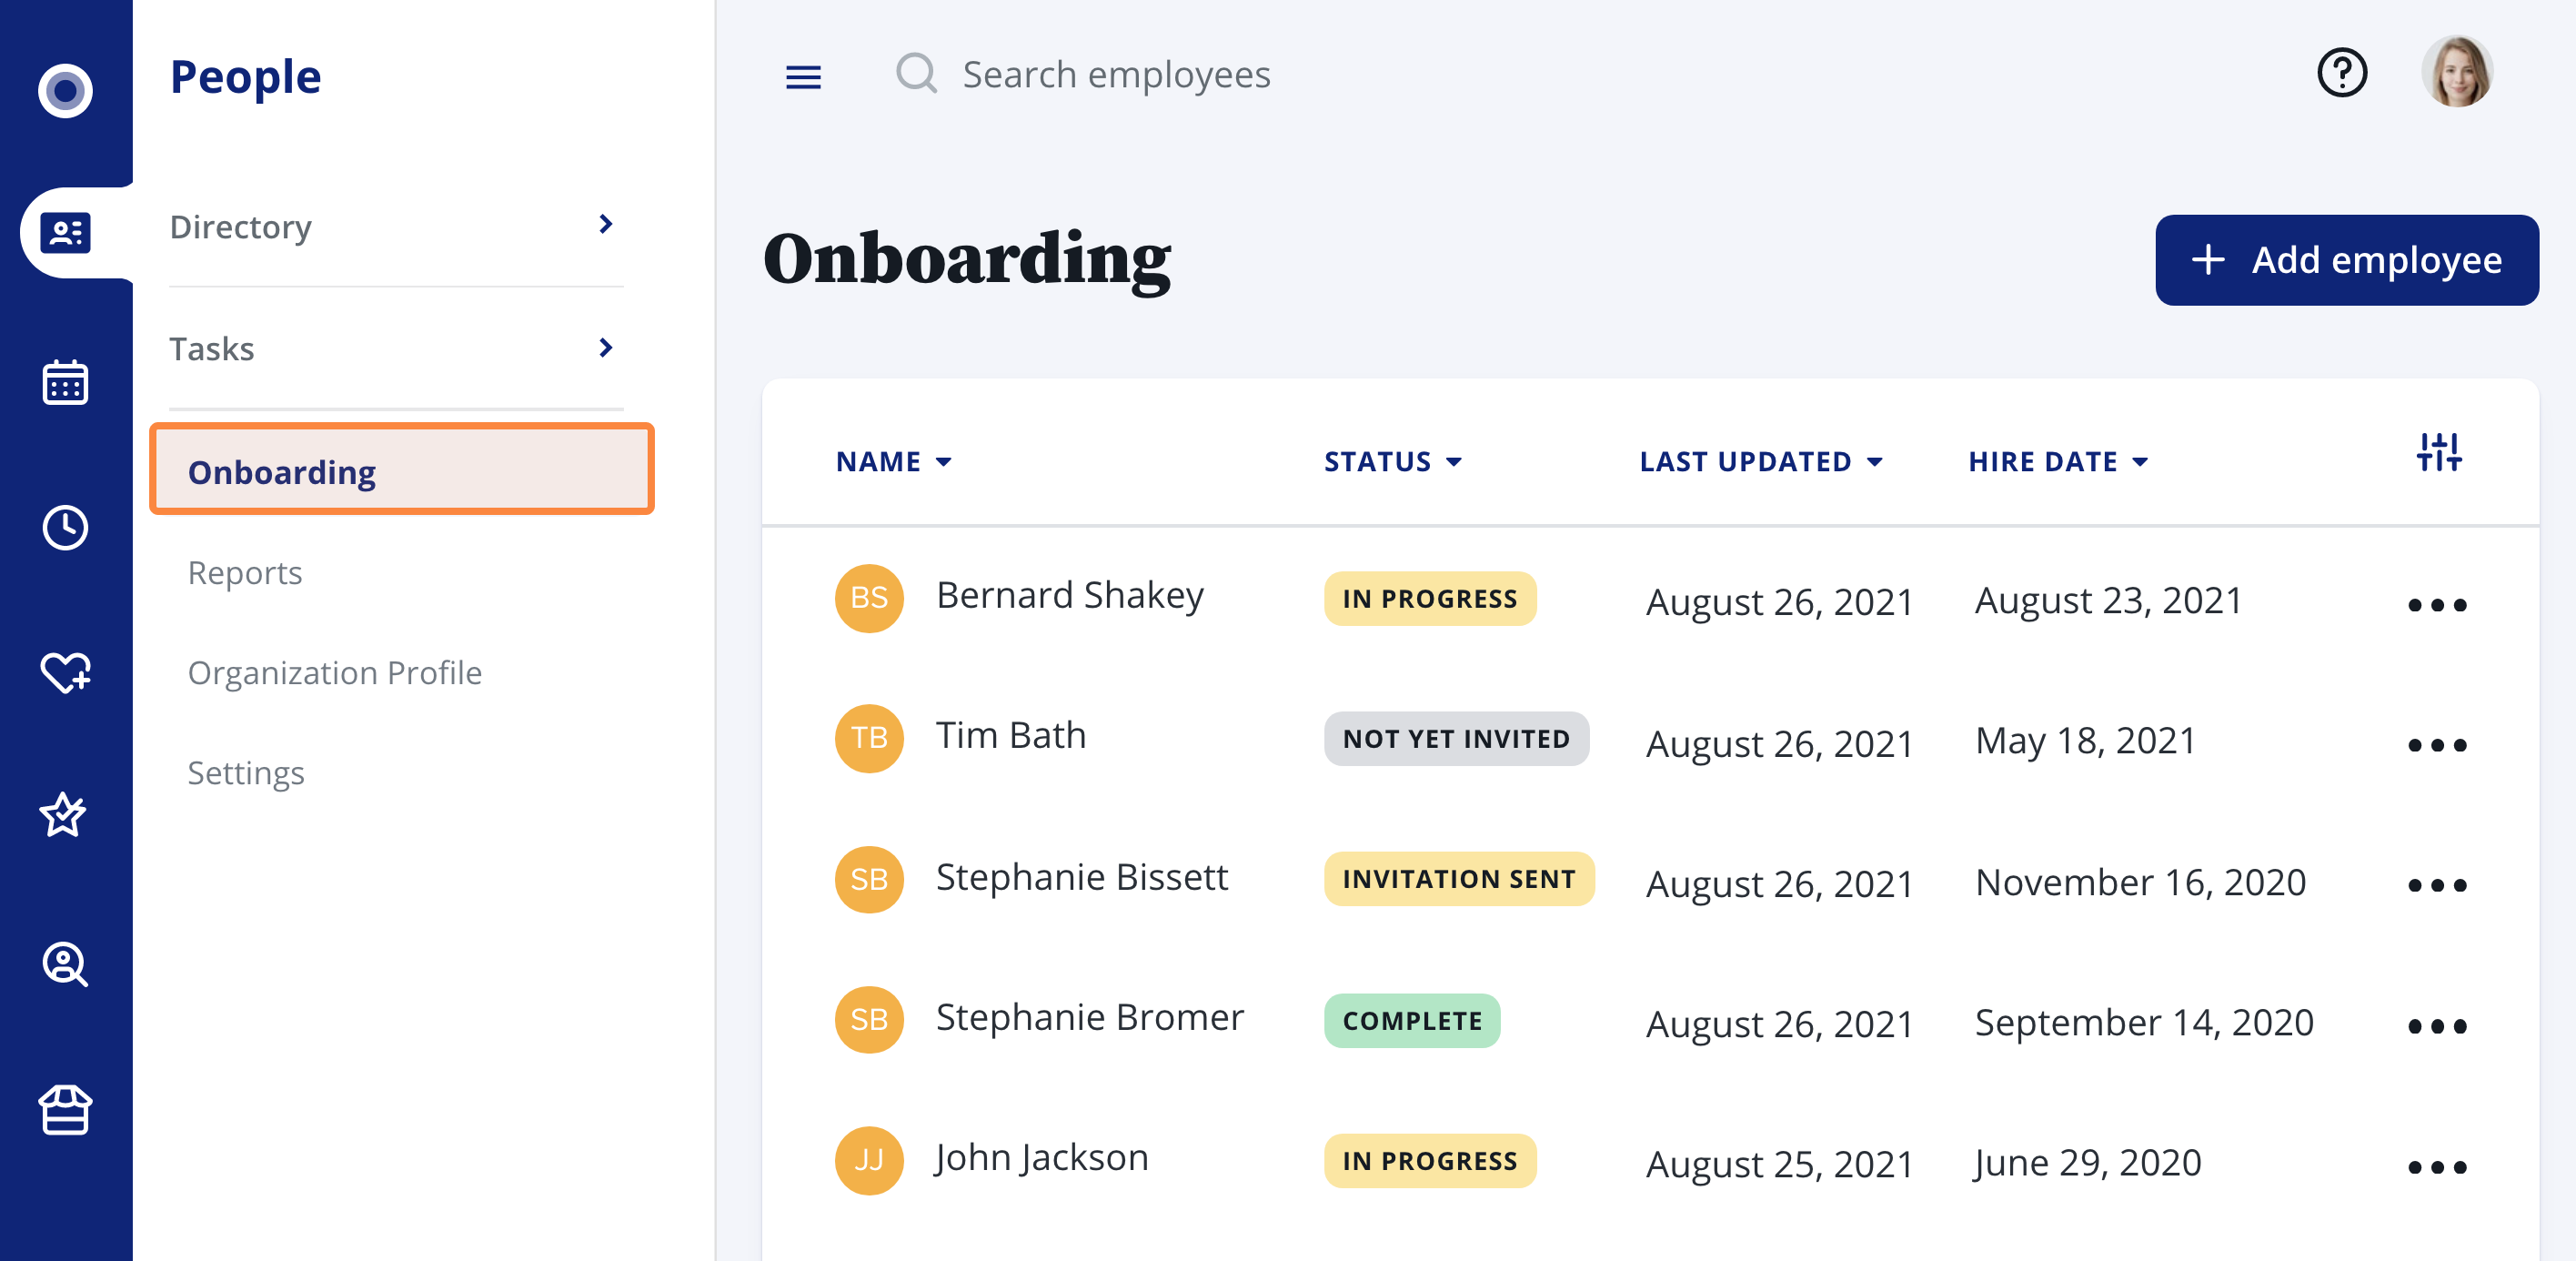Click the table filter sliders icon
Screen dimensions: 2576x1261
[x=2438, y=452]
